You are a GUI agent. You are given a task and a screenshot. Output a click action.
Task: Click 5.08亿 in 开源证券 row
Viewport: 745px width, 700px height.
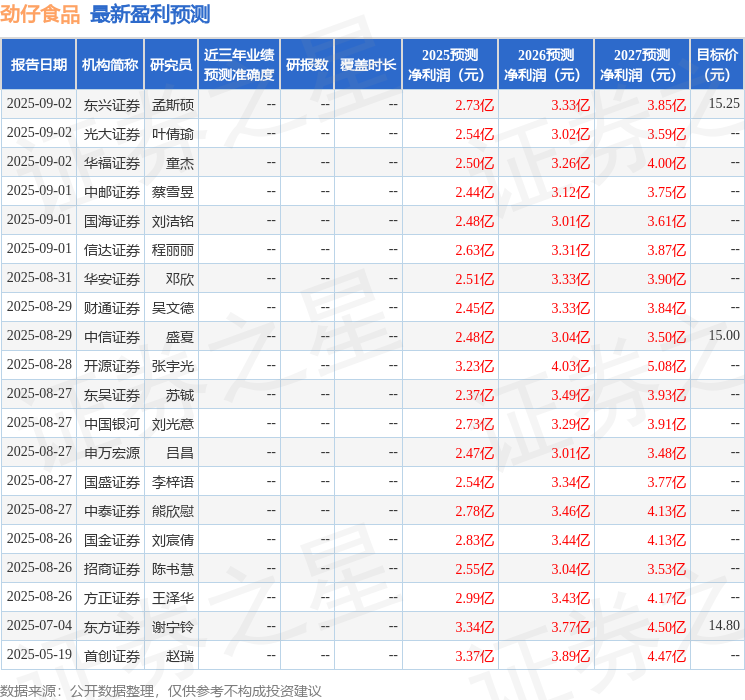click(667, 366)
